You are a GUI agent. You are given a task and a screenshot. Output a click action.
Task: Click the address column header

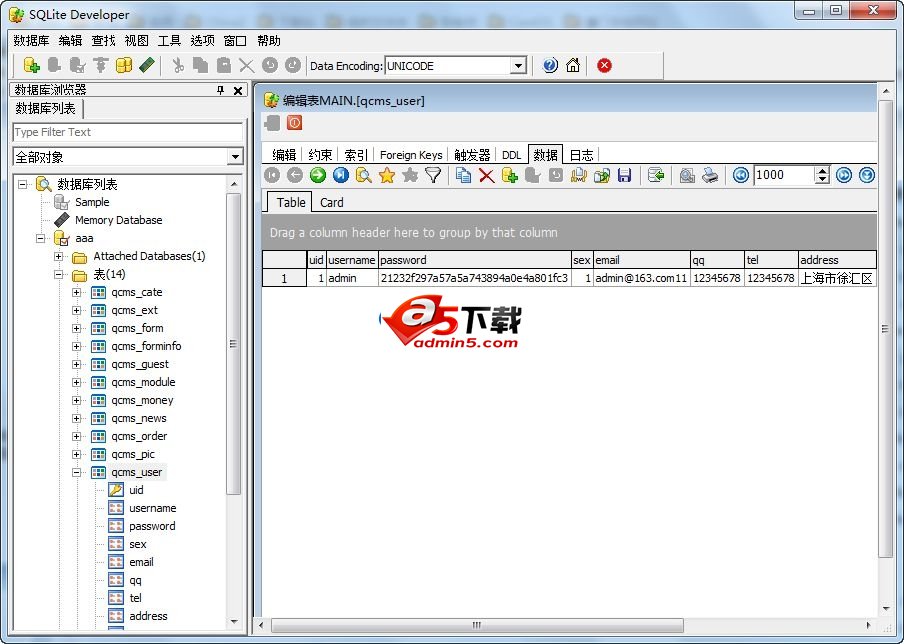pos(837,259)
